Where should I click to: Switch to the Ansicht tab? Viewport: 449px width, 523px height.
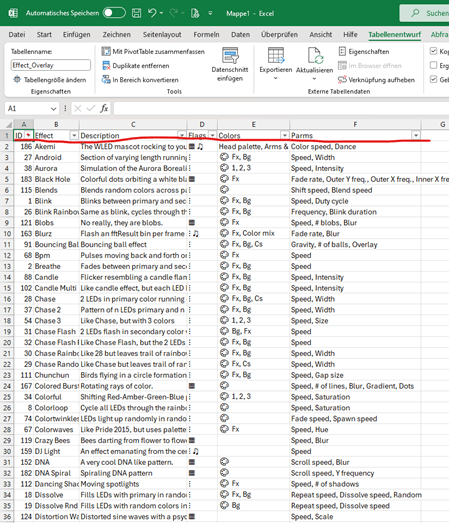321,34
